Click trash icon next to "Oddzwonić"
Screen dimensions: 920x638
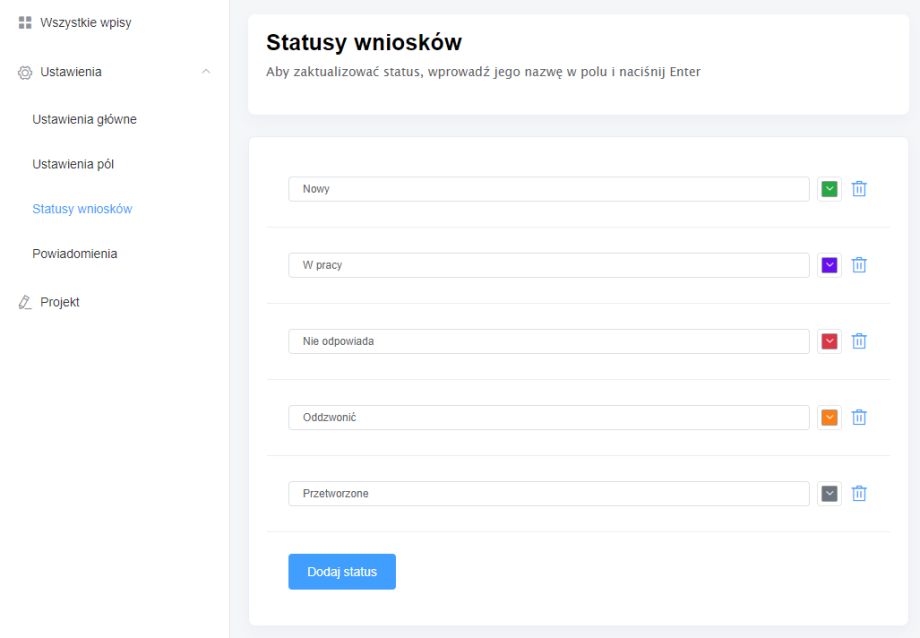[x=858, y=417]
